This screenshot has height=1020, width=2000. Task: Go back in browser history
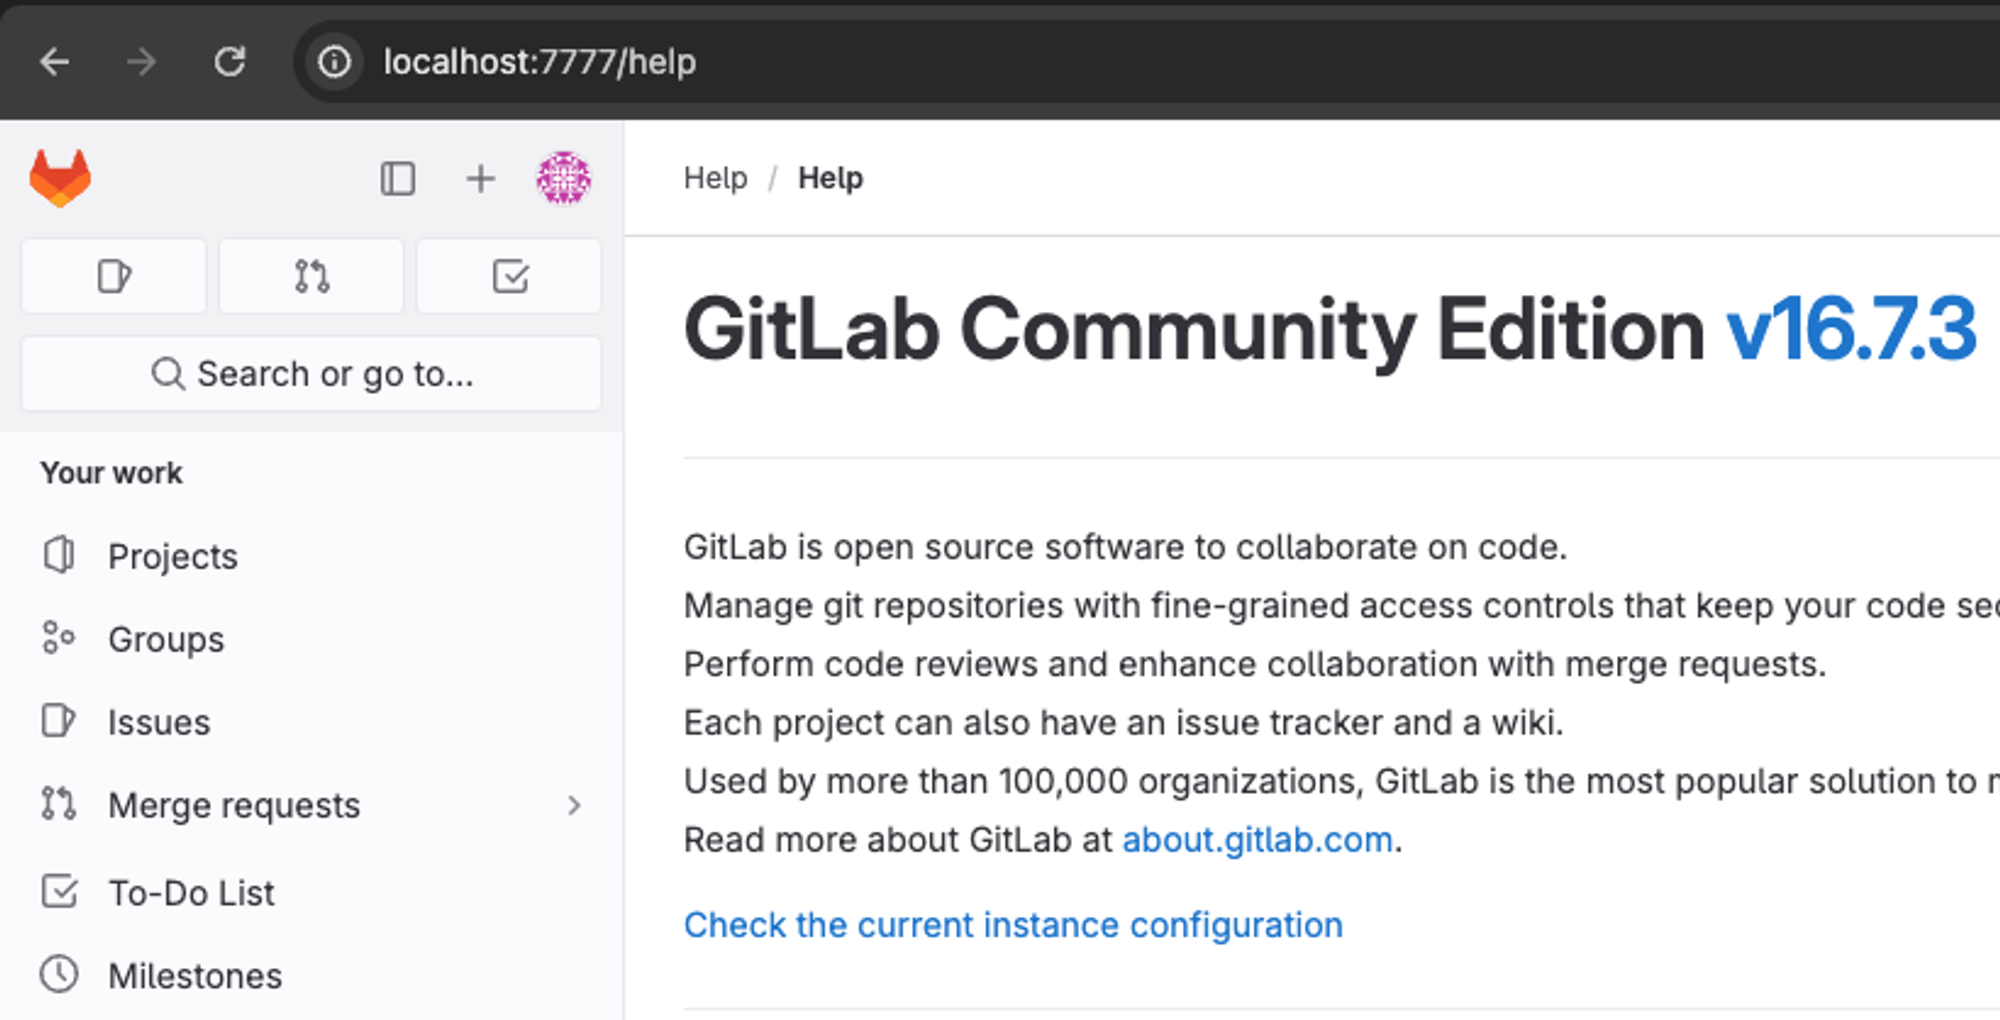tap(55, 62)
